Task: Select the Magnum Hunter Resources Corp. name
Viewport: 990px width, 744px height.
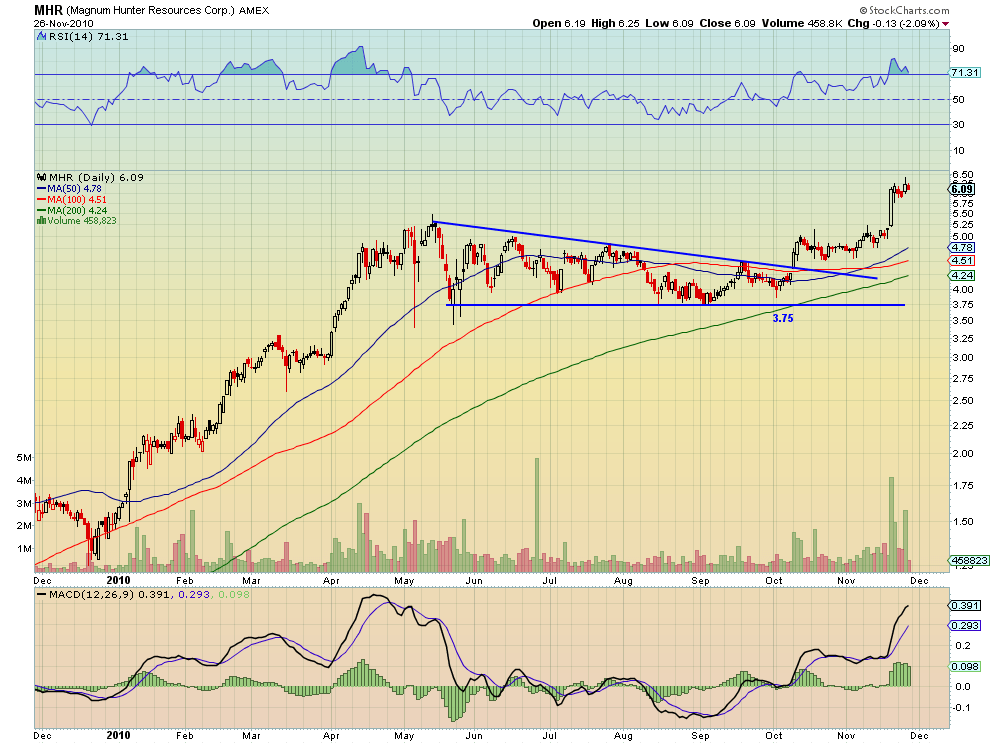Action: (150, 11)
